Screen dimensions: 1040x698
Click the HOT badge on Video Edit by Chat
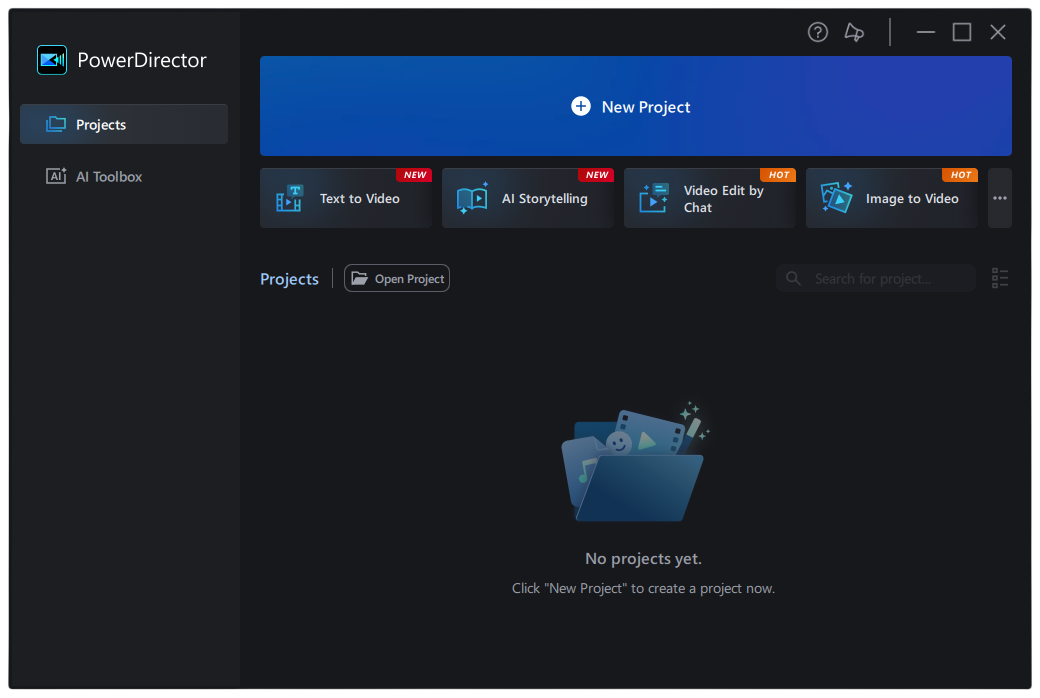[778, 175]
